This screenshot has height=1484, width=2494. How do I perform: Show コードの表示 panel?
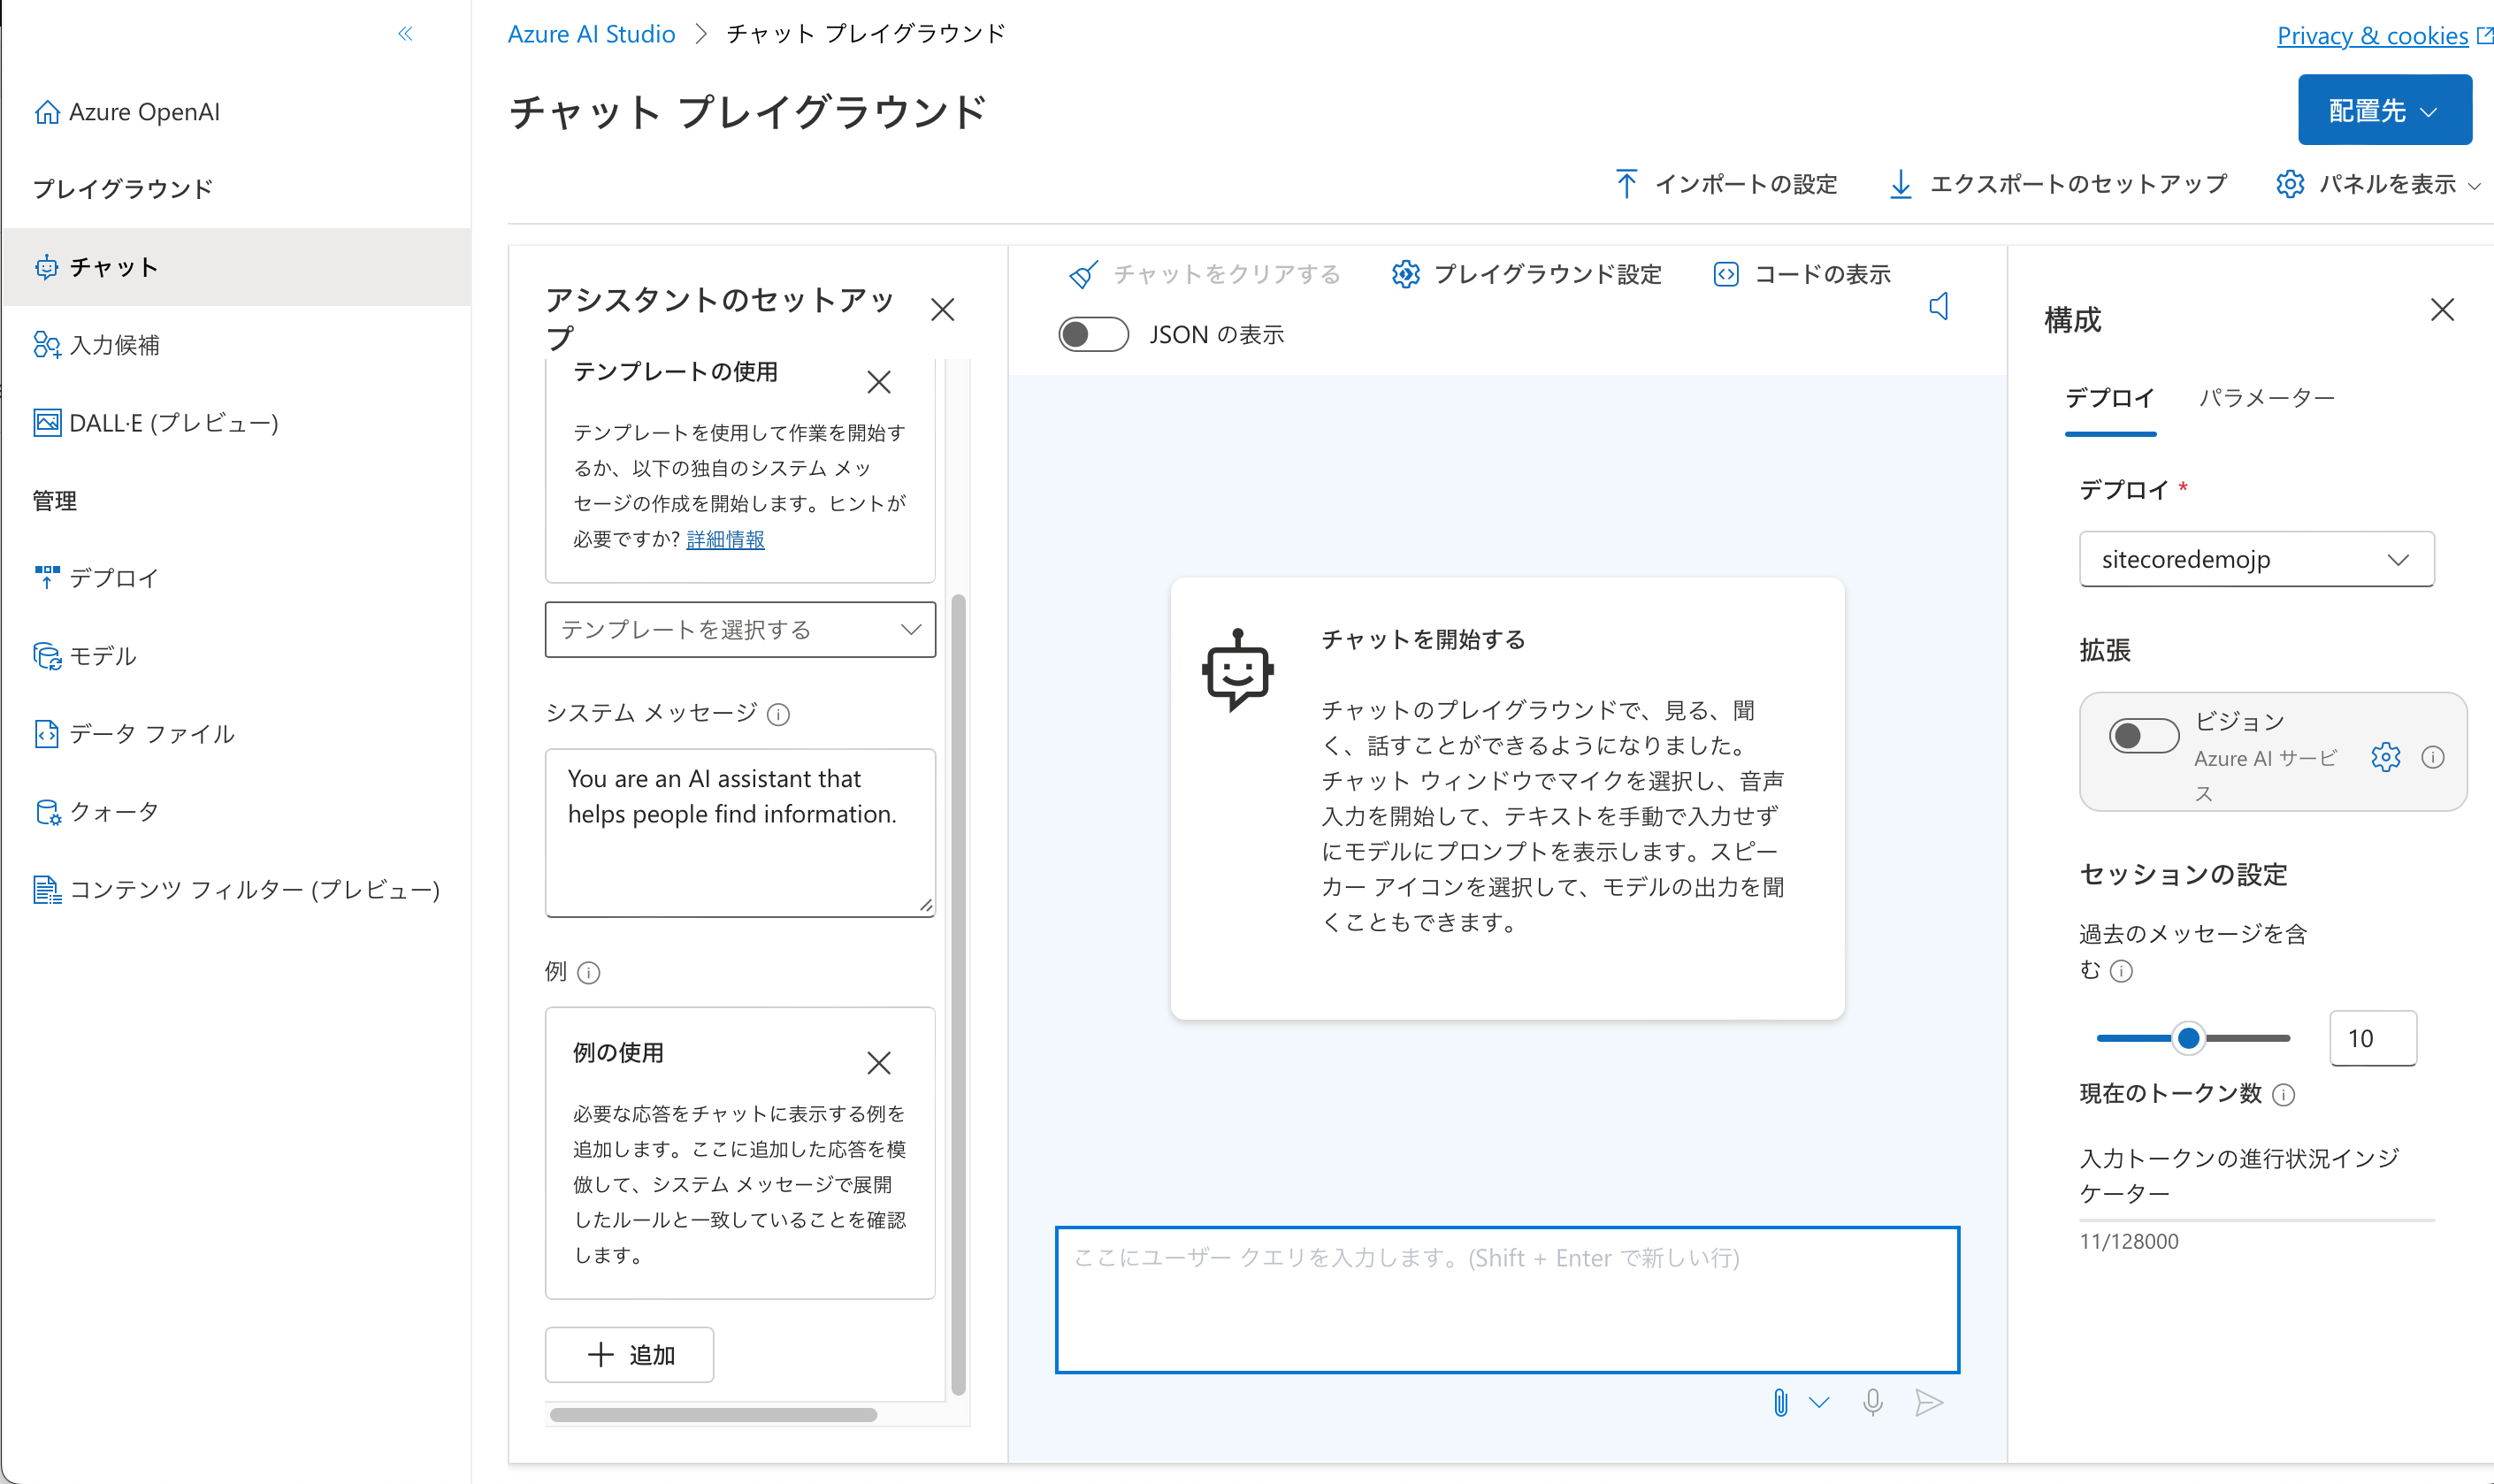pyautogui.click(x=1802, y=274)
